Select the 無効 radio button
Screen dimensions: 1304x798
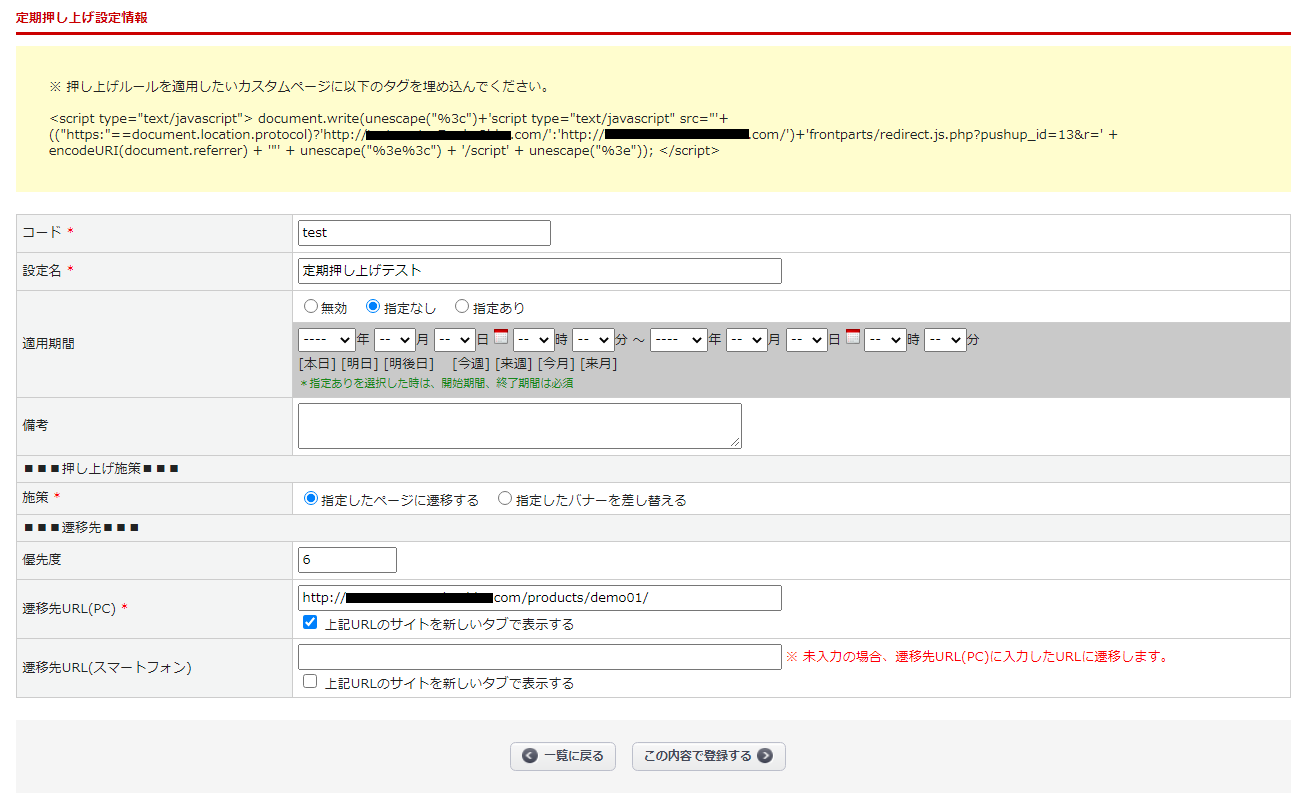[310, 307]
